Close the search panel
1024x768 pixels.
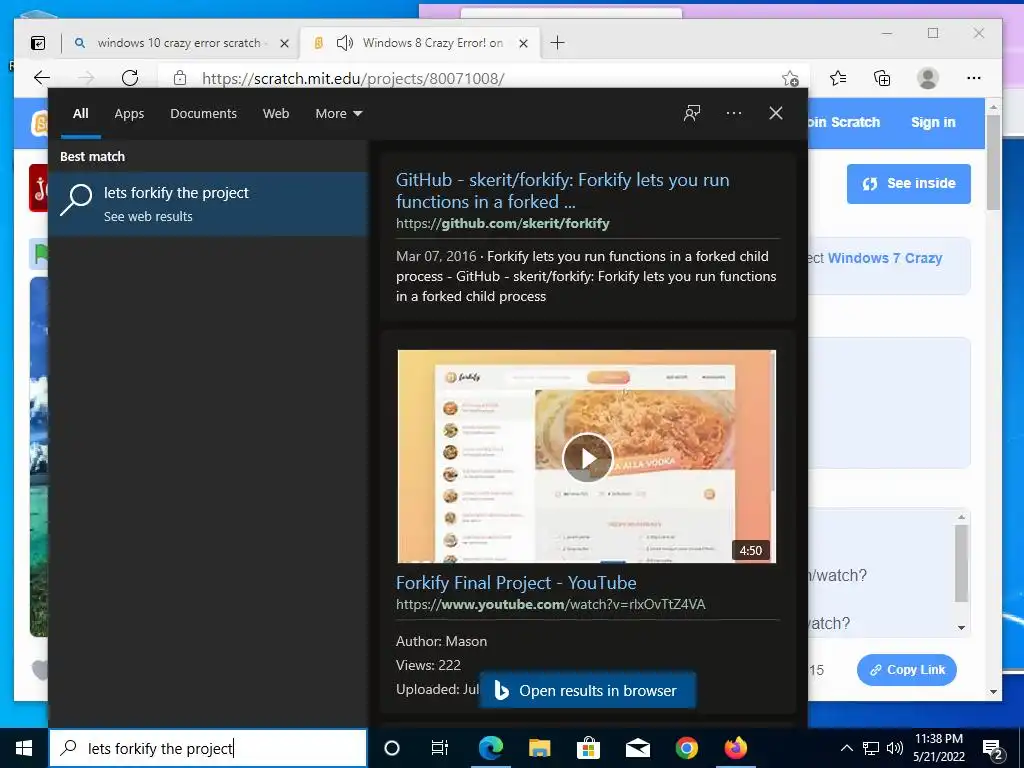pyautogui.click(x=775, y=113)
